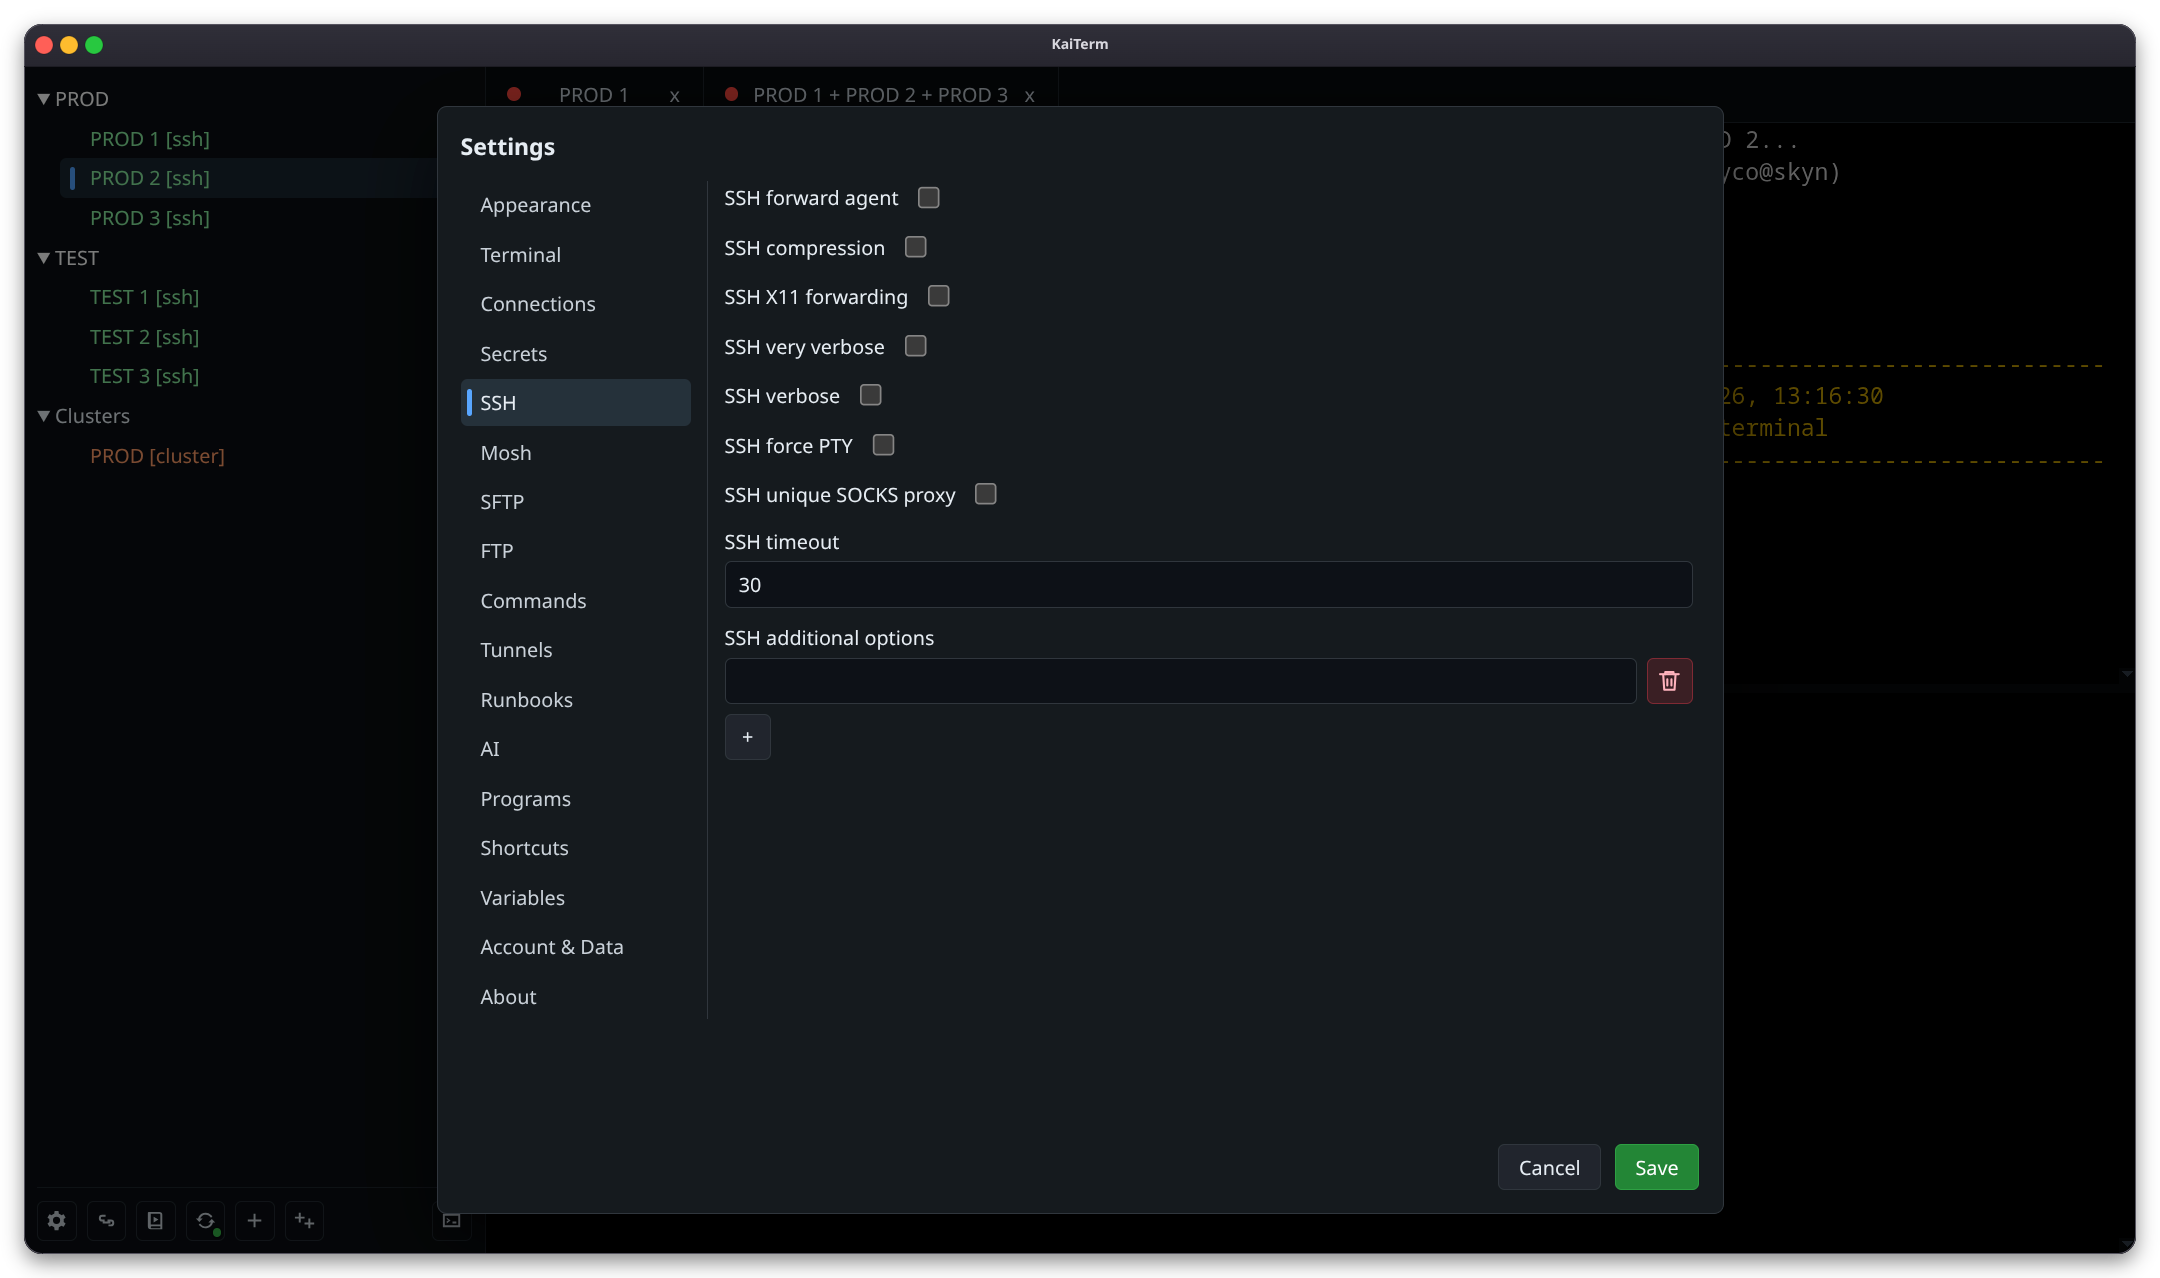
Task: Click the Cancel button
Action: click(x=1549, y=1167)
